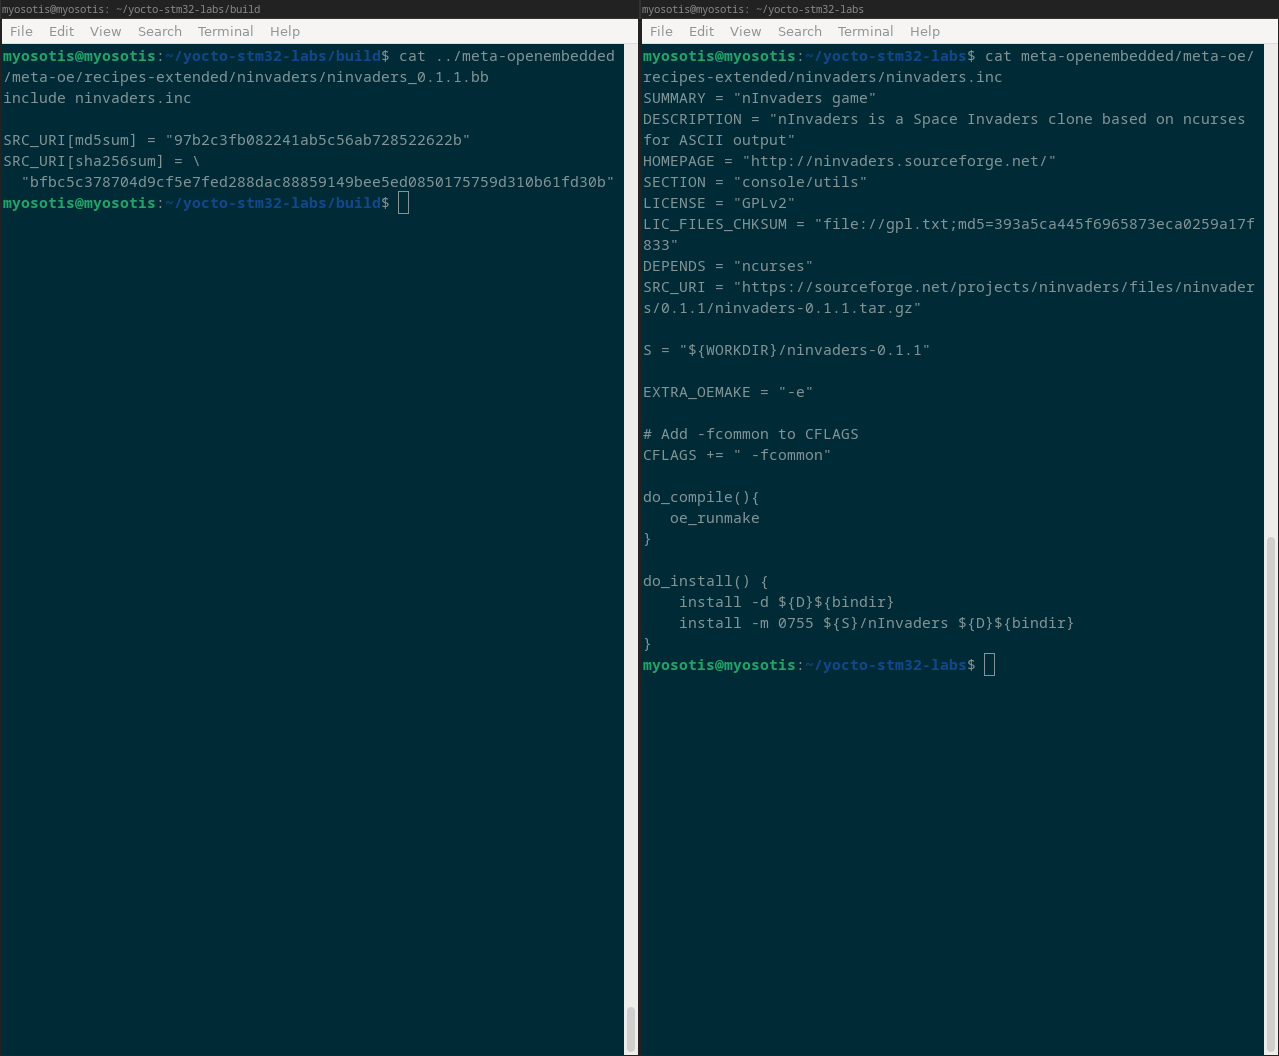This screenshot has height=1056, width=1279.
Task: Click the right window title bar
Action: [960, 9]
